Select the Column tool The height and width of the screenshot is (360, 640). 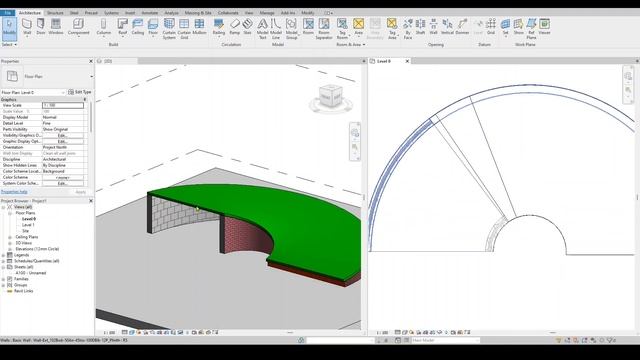point(103,27)
